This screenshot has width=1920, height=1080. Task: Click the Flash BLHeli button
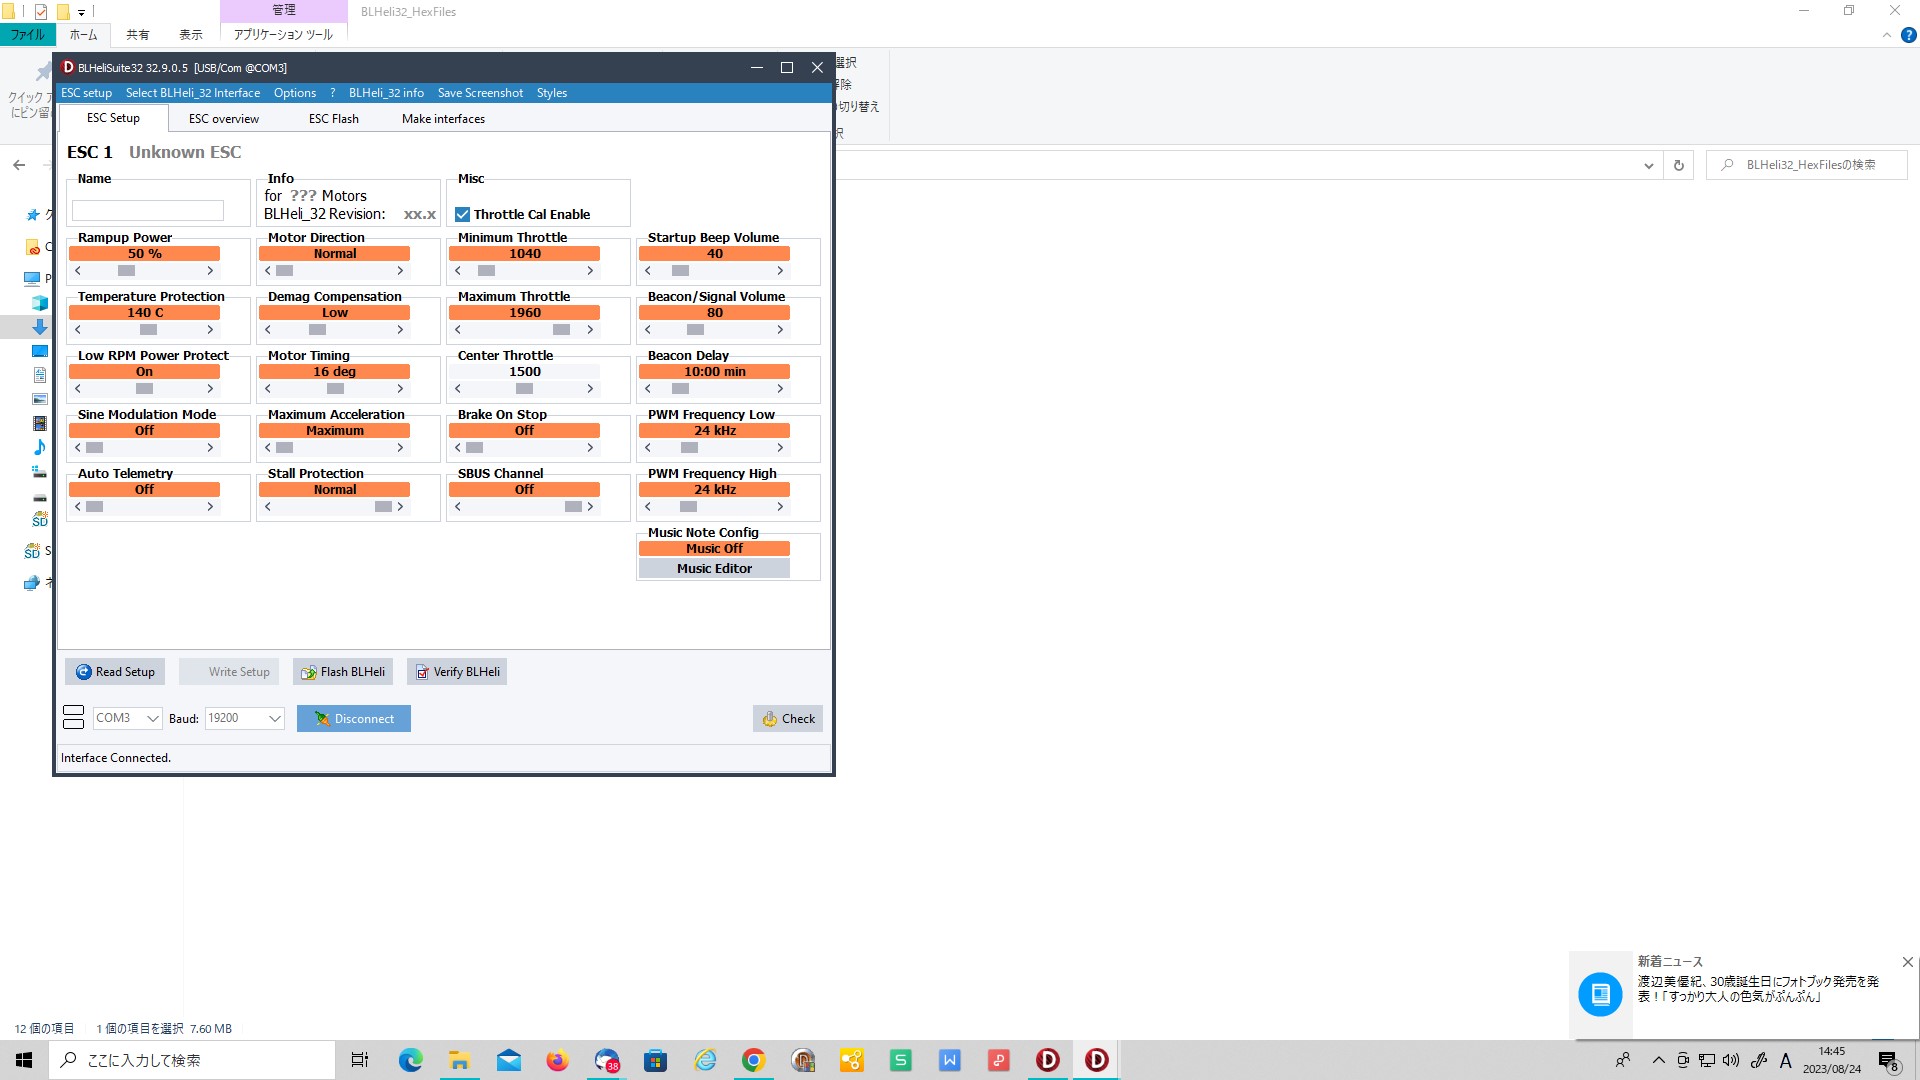click(343, 672)
